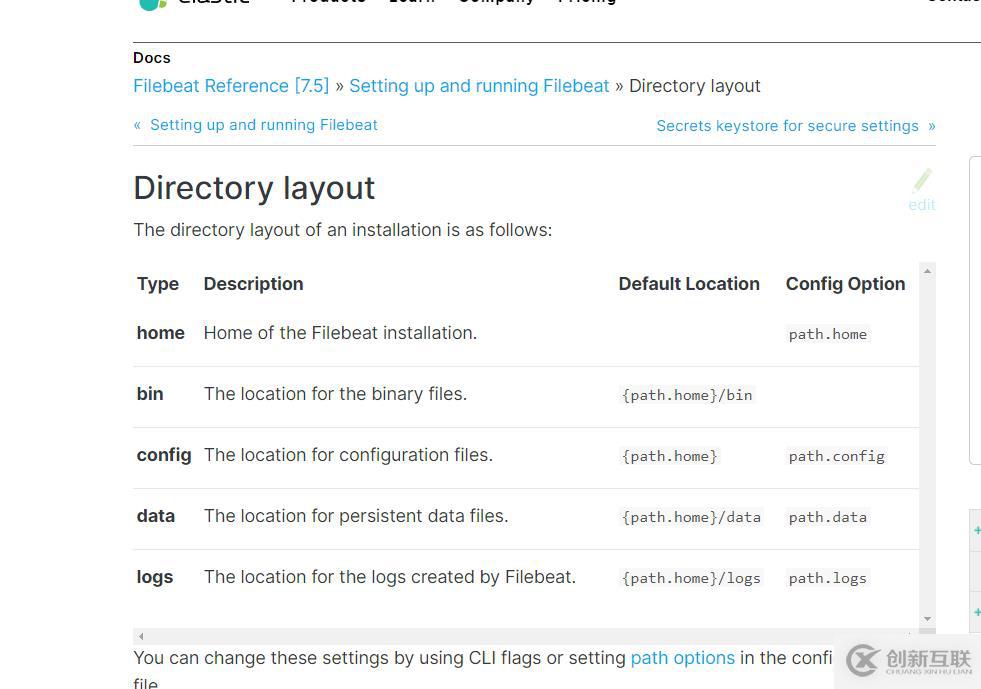Click the table's scroll down arrow
This screenshot has width=981, height=689.
point(927,619)
